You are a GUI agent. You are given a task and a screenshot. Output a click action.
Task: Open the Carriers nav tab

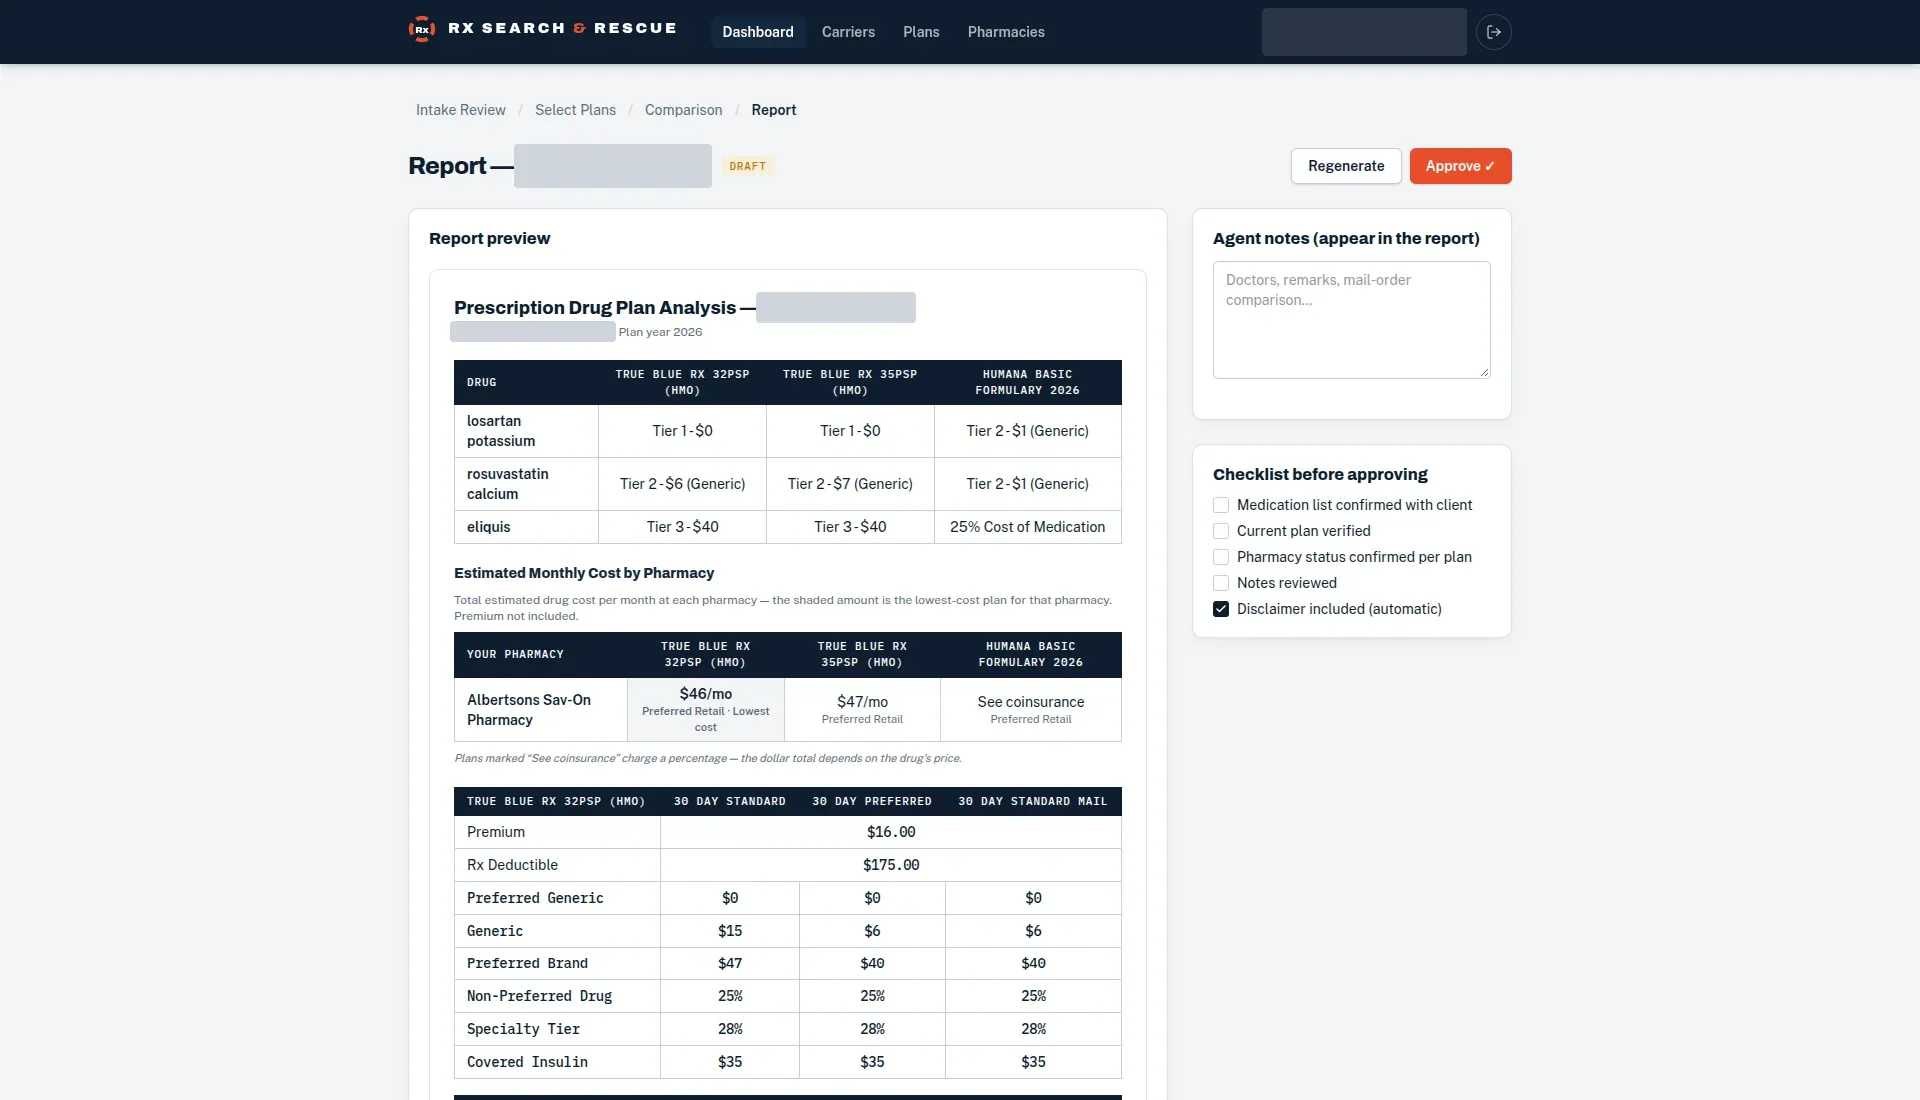tap(848, 32)
